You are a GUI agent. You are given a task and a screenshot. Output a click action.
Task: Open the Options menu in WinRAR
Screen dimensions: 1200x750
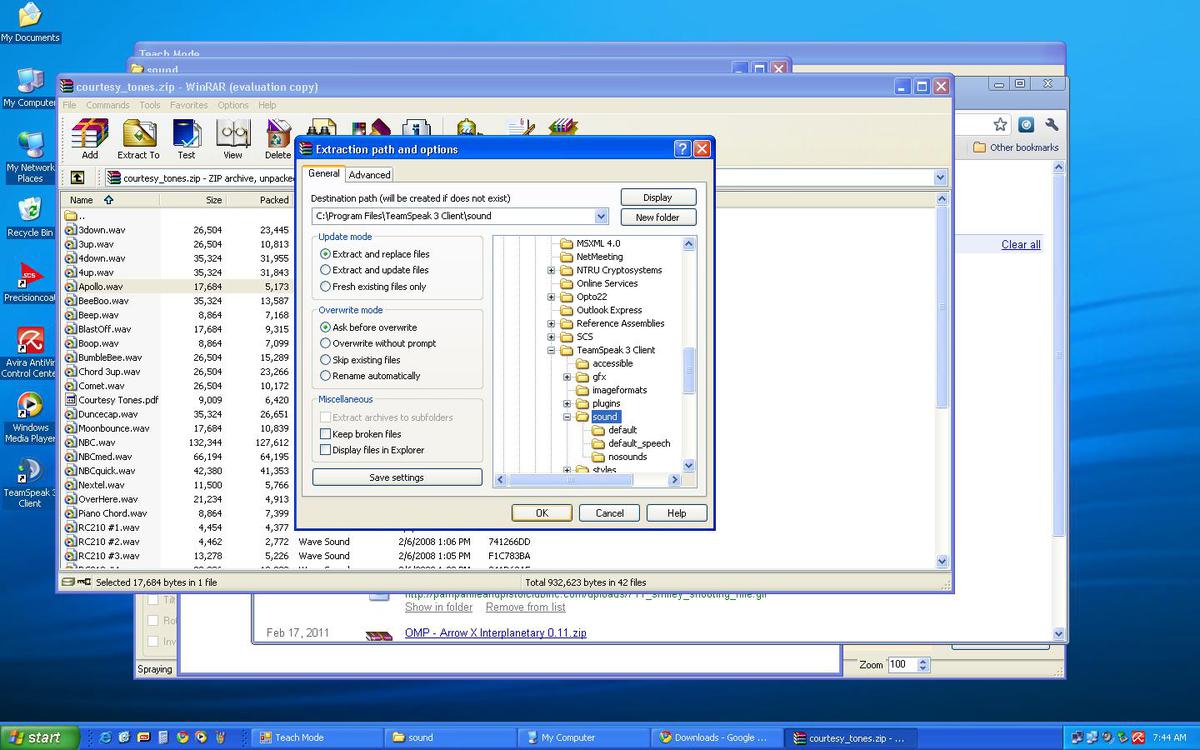(x=233, y=105)
